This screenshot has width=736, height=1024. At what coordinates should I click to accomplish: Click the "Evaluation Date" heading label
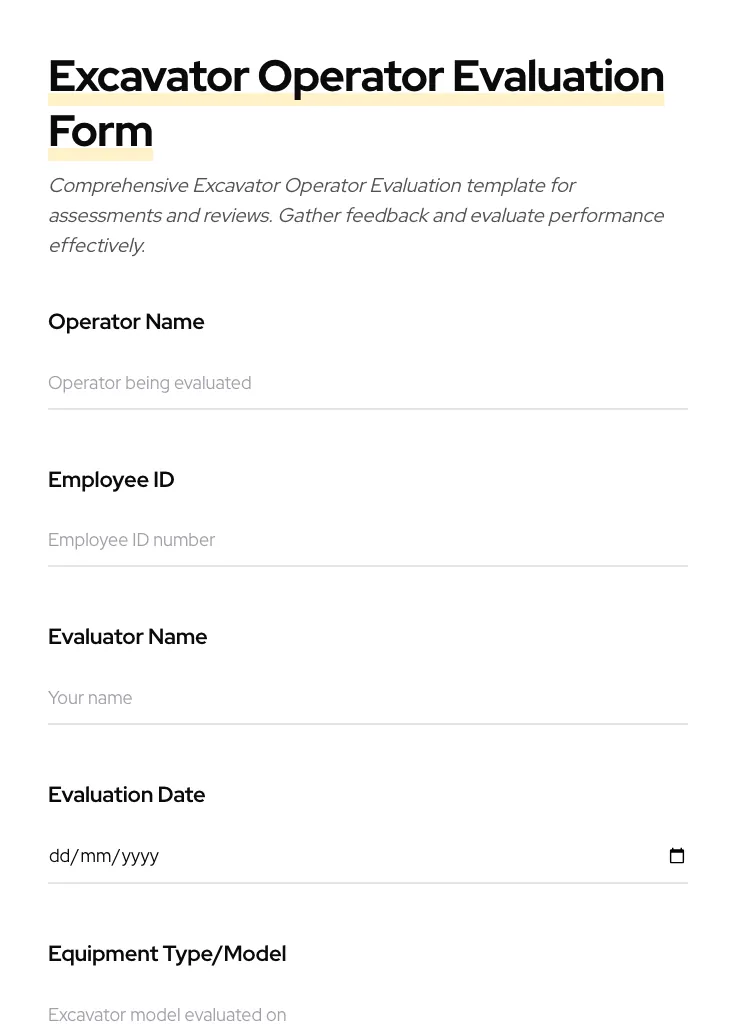(126, 795)
